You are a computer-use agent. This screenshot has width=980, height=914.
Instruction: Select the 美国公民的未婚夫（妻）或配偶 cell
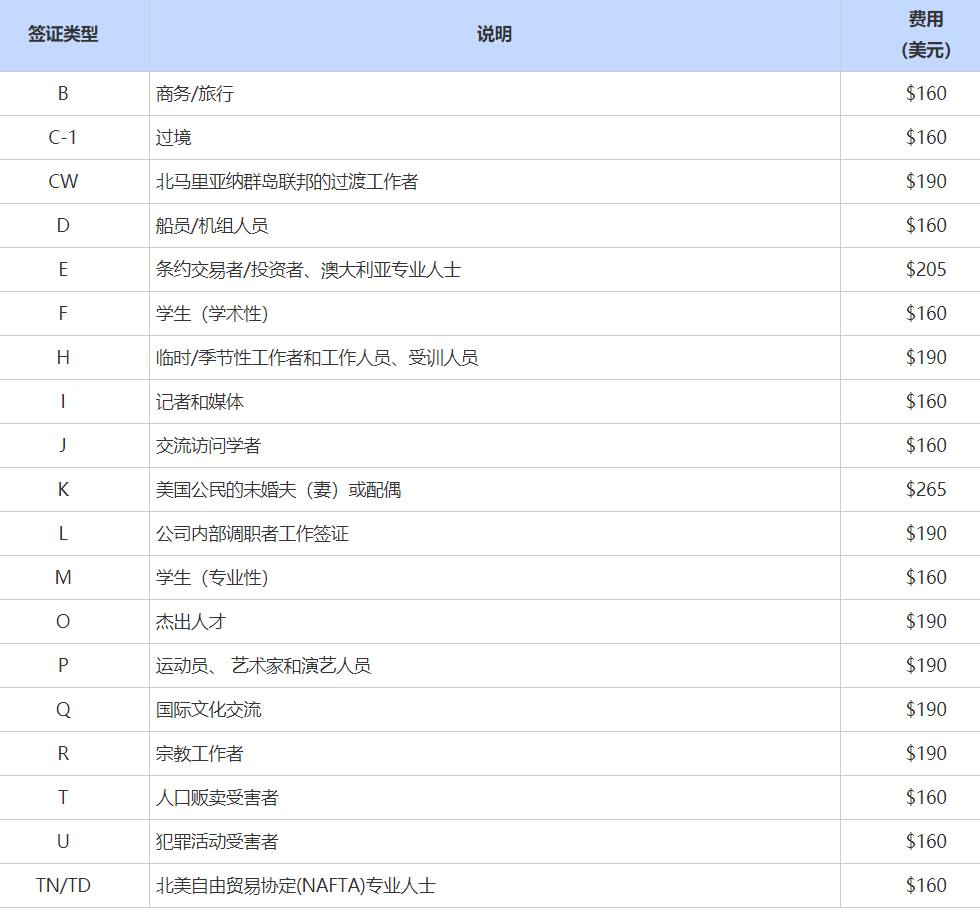(278, 490)
